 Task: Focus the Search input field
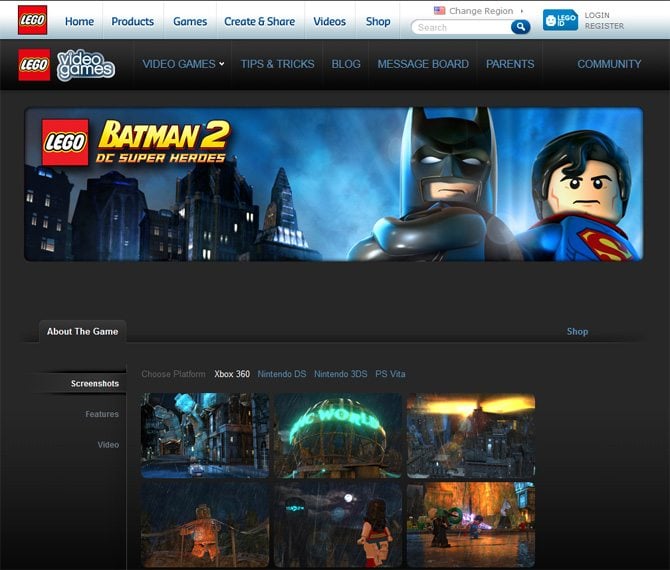pos(460,27)
